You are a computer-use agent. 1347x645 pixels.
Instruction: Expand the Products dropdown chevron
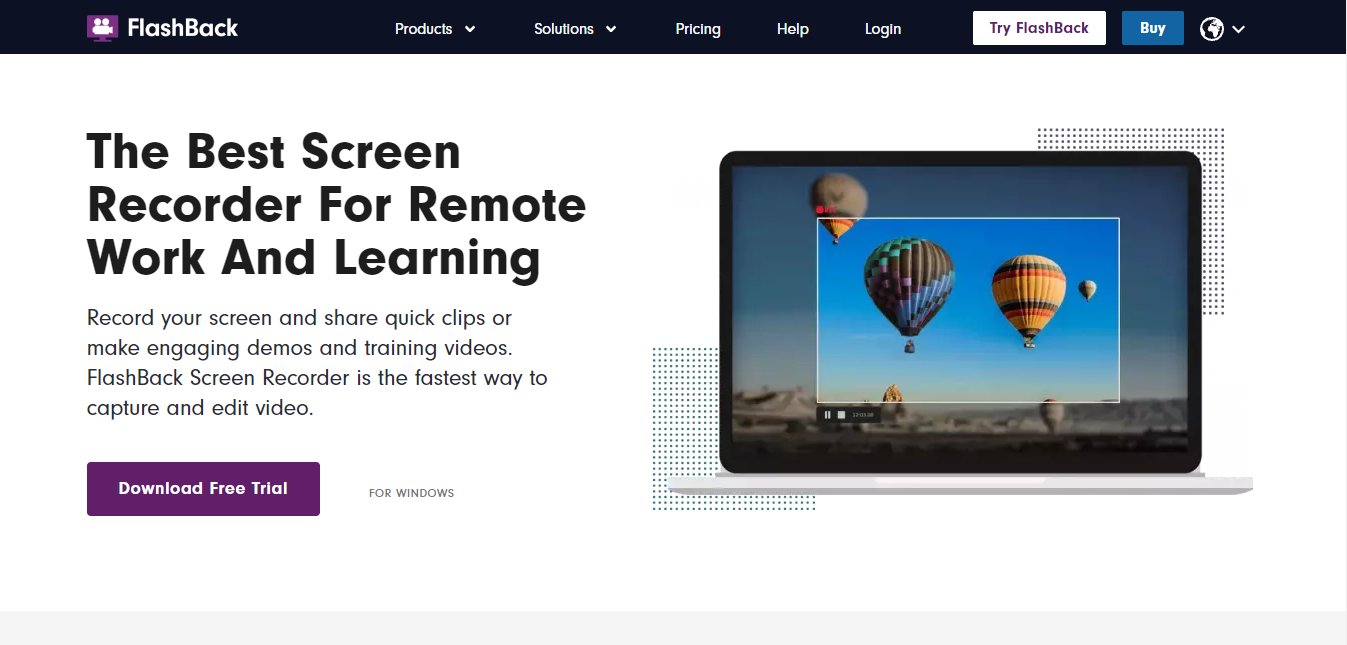point(470,29)
